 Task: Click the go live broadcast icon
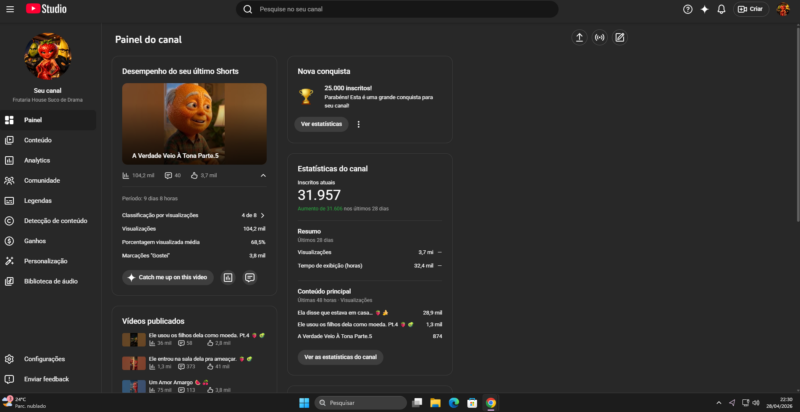[x=599, y=37]
